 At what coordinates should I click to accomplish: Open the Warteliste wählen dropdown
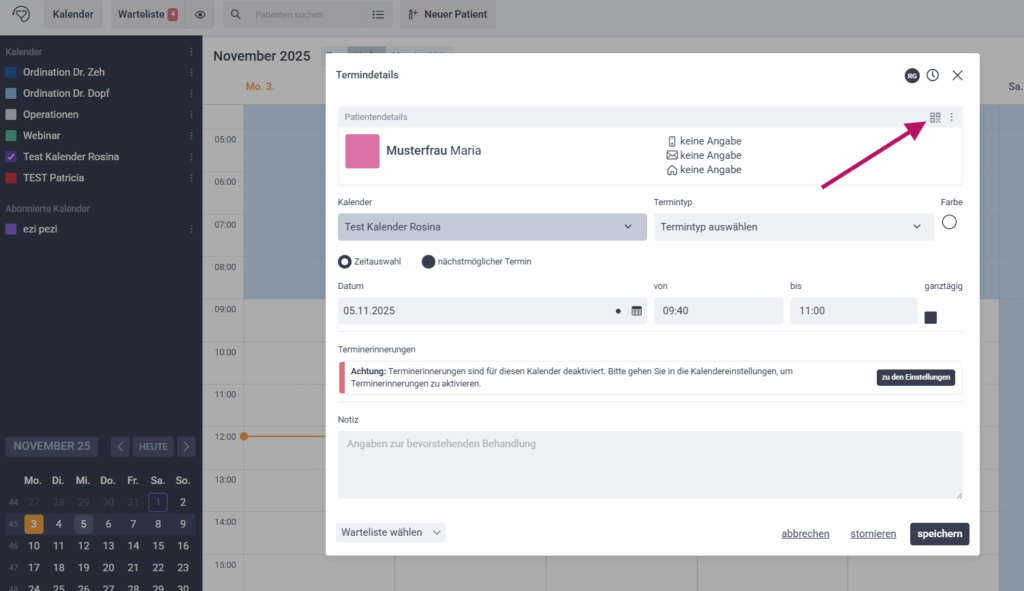coord(390,533)
